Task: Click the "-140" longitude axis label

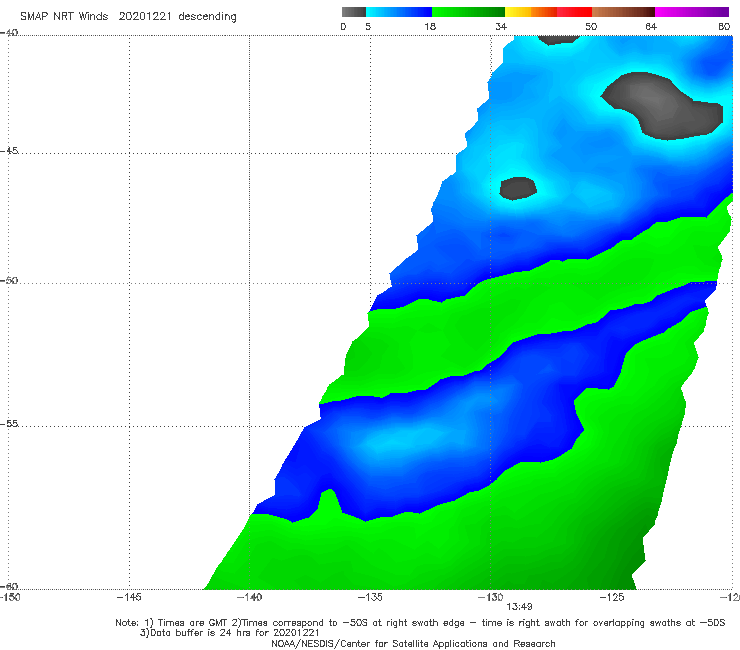Action: pyautogui.click(x=249, y=597)
